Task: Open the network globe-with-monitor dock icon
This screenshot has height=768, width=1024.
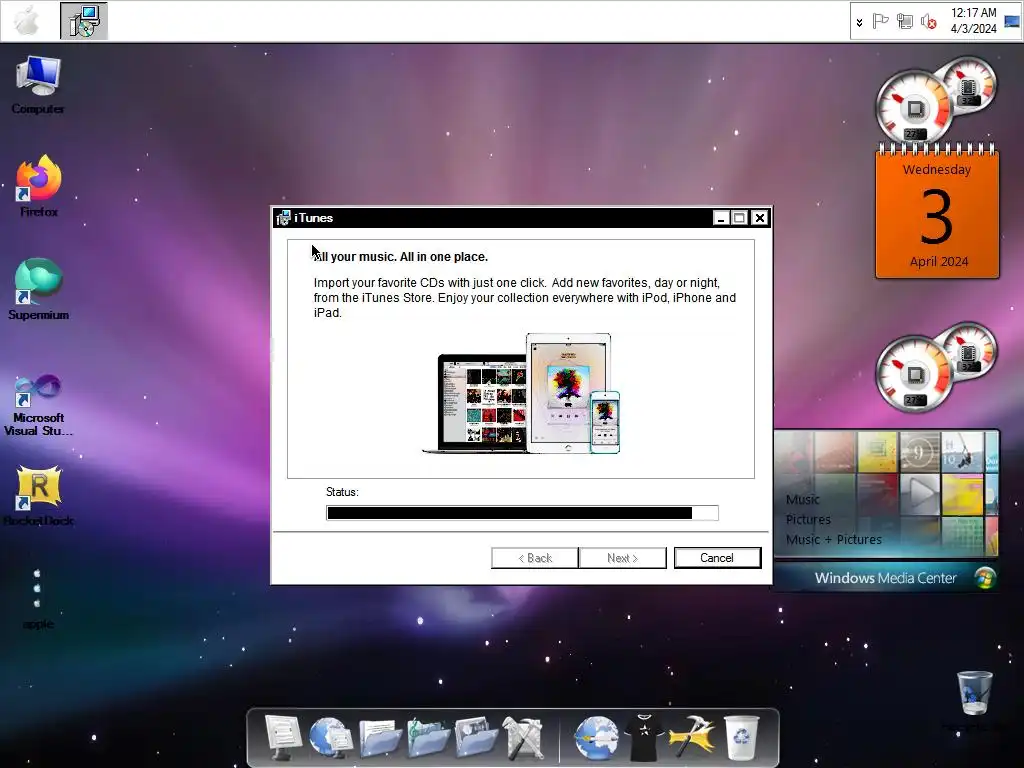Action: pos(331,737)
